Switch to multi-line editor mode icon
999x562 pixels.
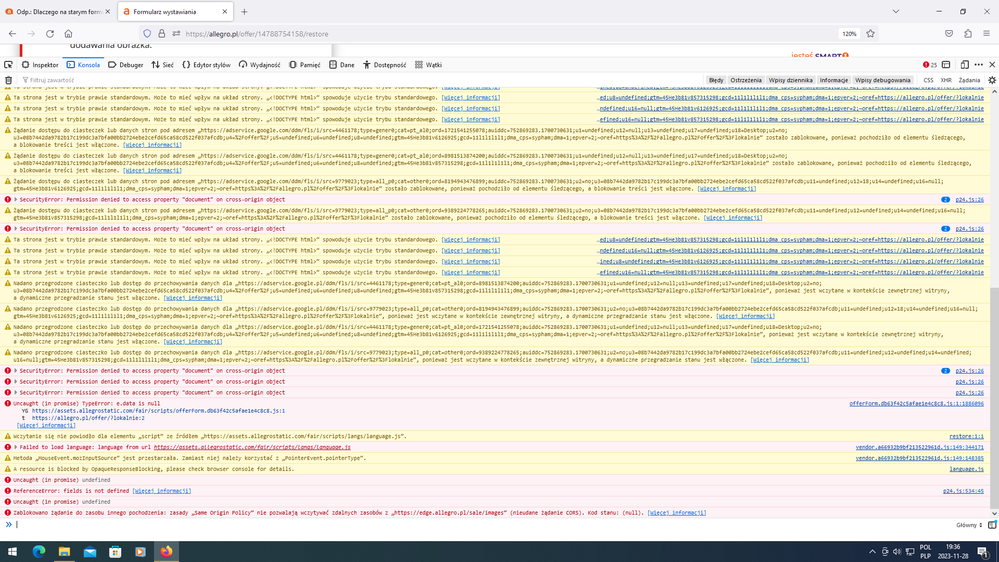[x=992, y=525]
